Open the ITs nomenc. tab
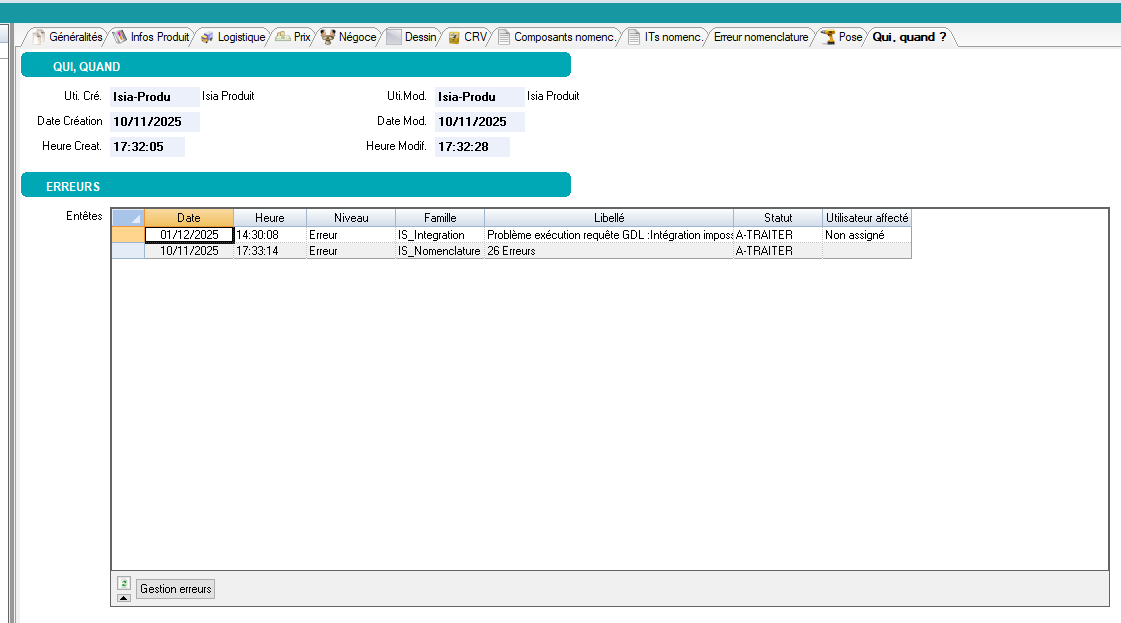Image resolution: width=1121 pixels, height=623 pixels. 673,37
